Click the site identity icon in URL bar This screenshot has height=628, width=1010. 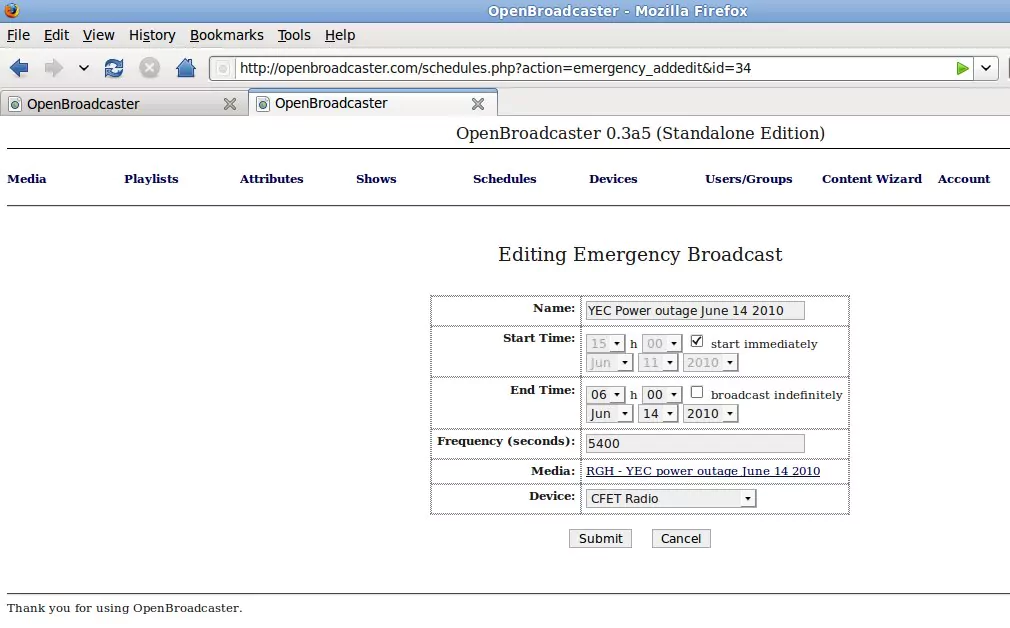coord(222,68)
